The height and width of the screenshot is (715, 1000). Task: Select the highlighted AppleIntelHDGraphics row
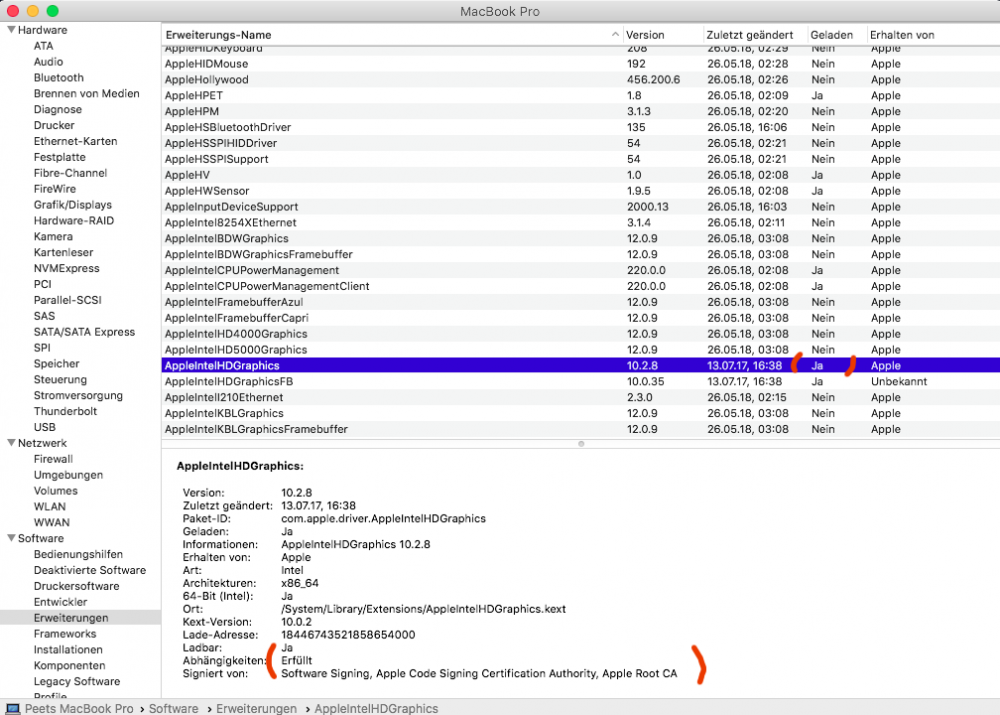point(580,365)
